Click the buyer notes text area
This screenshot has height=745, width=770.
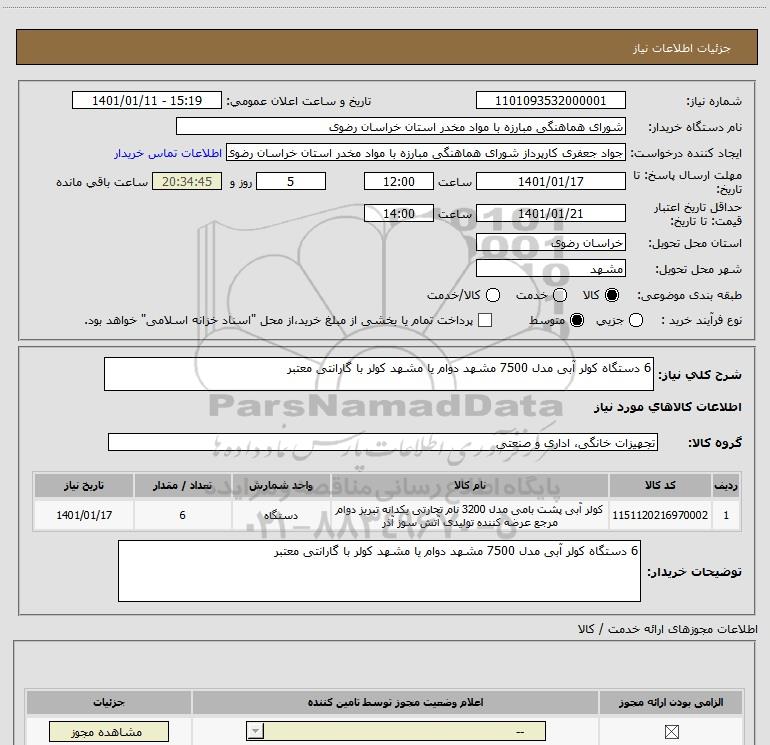[379, 571]
